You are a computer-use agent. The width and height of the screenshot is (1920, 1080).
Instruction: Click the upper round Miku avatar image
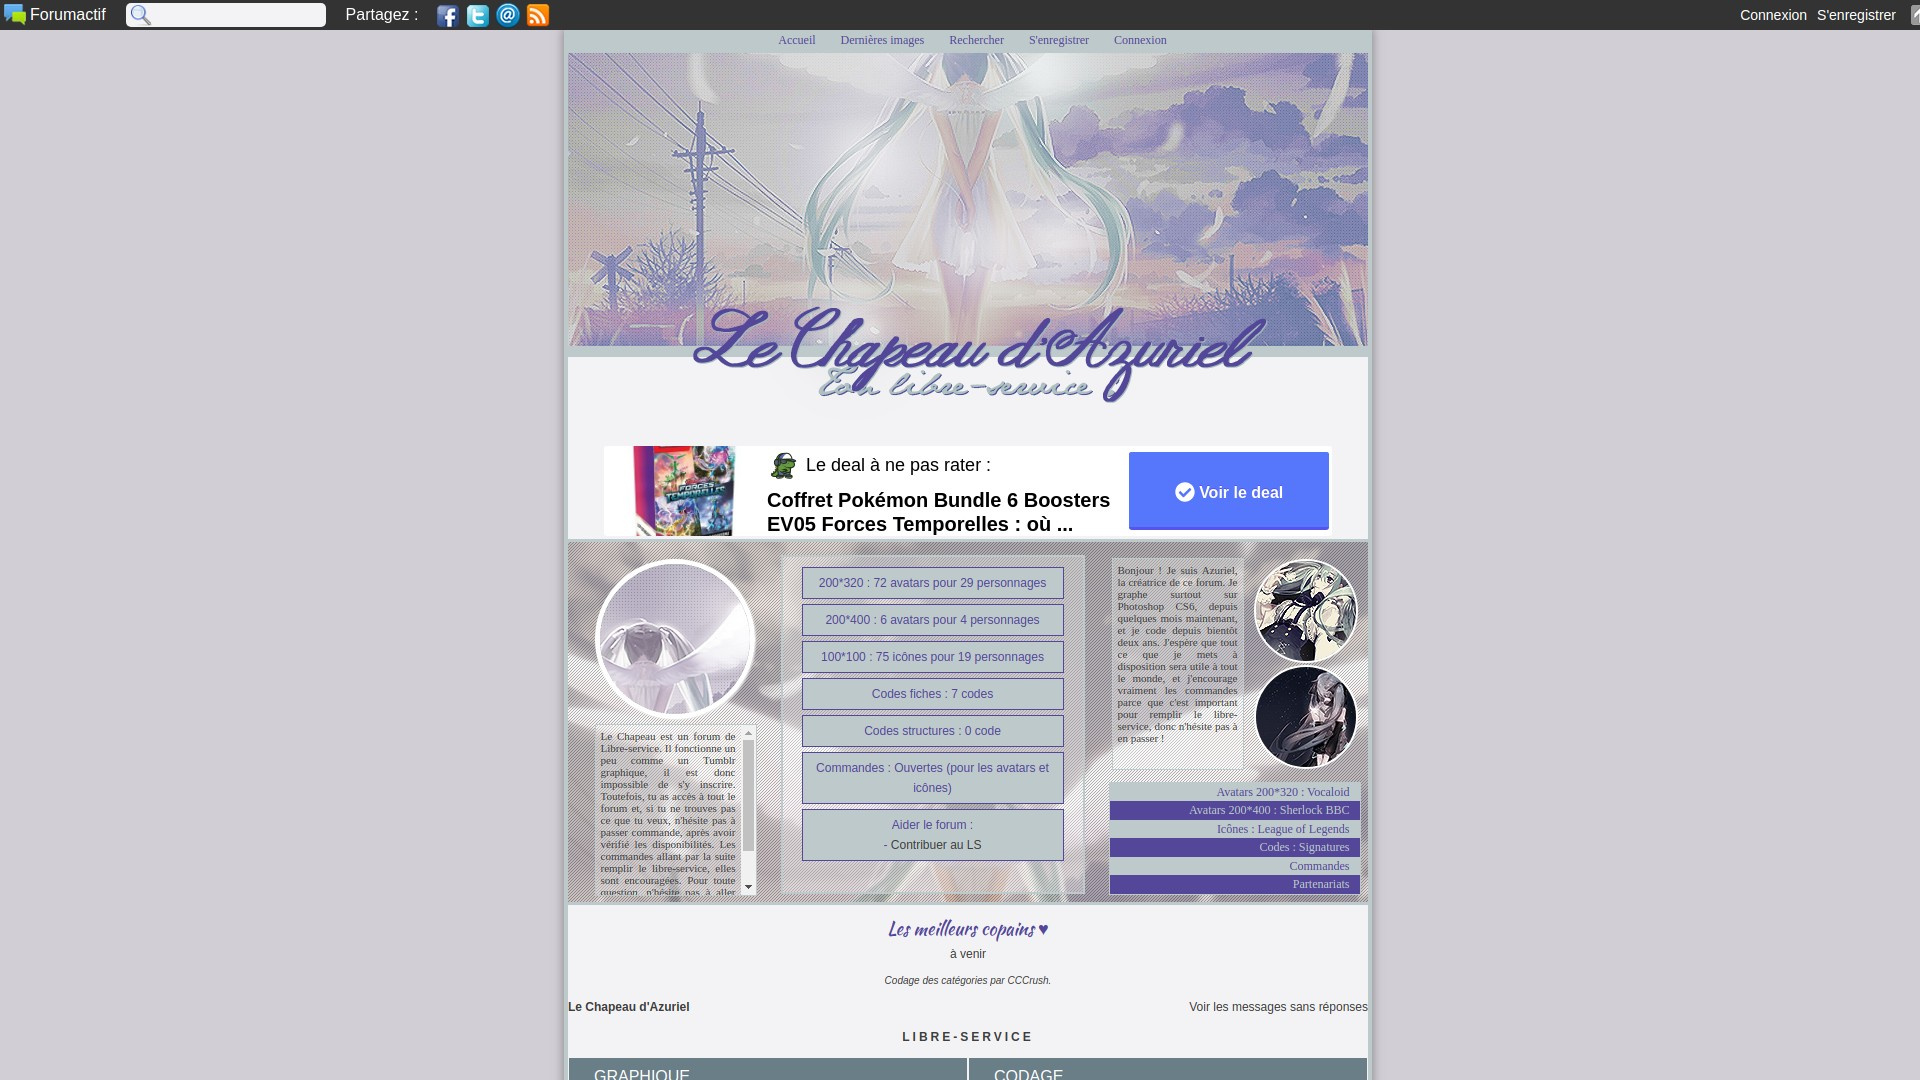pyautogui.click(x=1305, y=611)
